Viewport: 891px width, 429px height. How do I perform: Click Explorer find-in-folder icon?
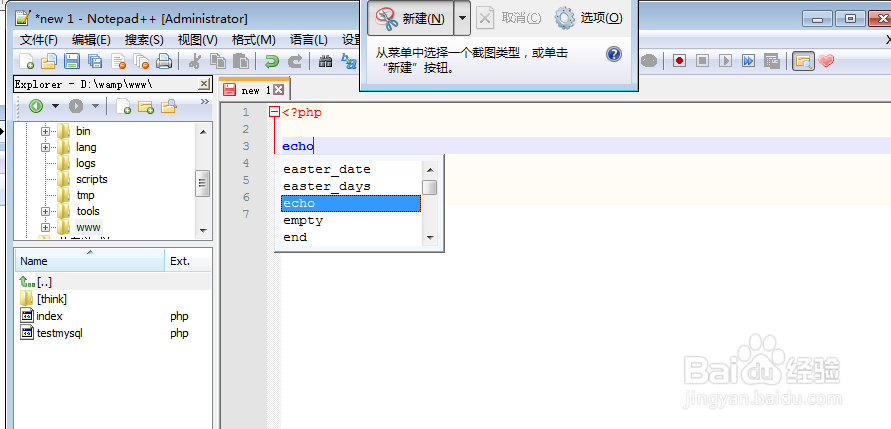tap(169, 106)
